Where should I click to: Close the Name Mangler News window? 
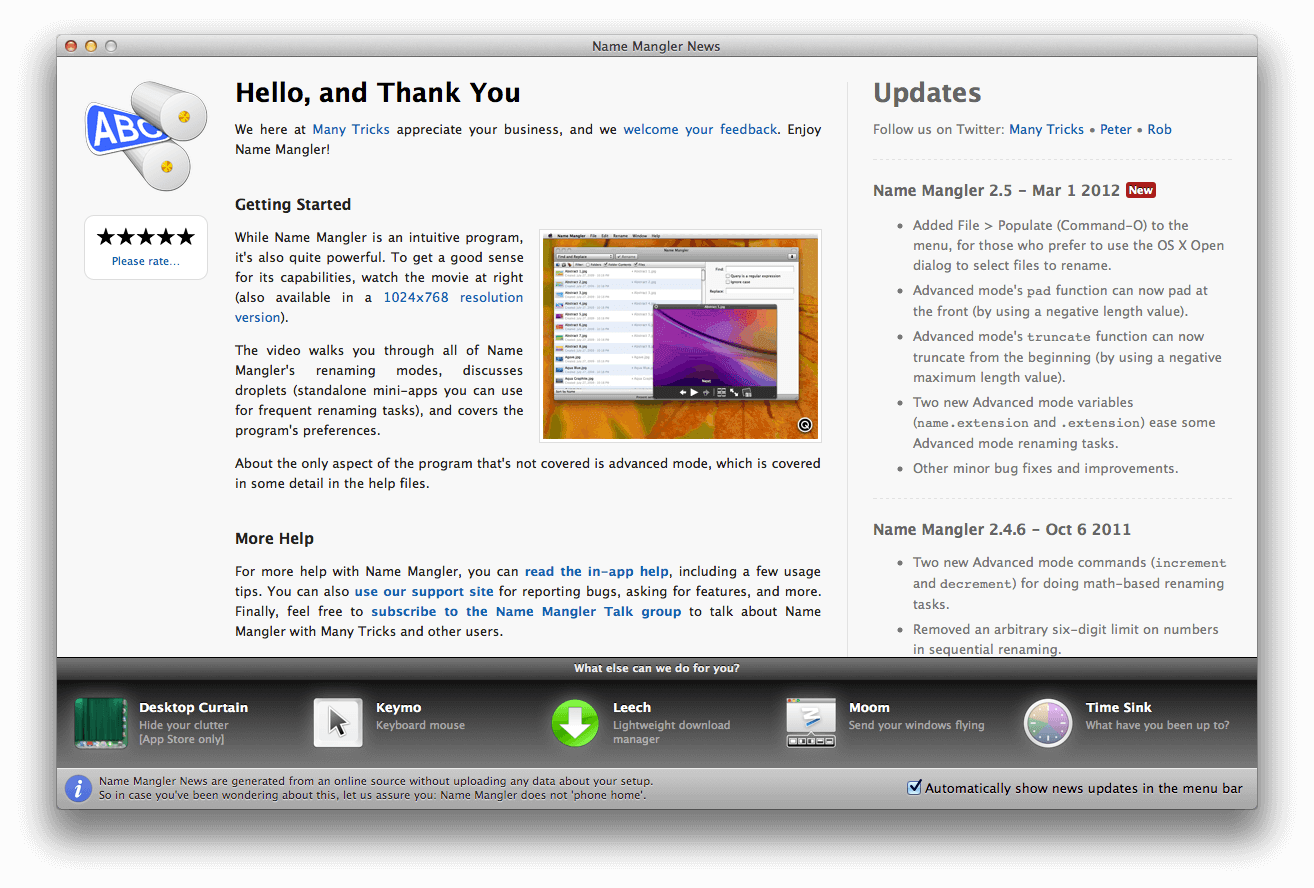[71, 46]
